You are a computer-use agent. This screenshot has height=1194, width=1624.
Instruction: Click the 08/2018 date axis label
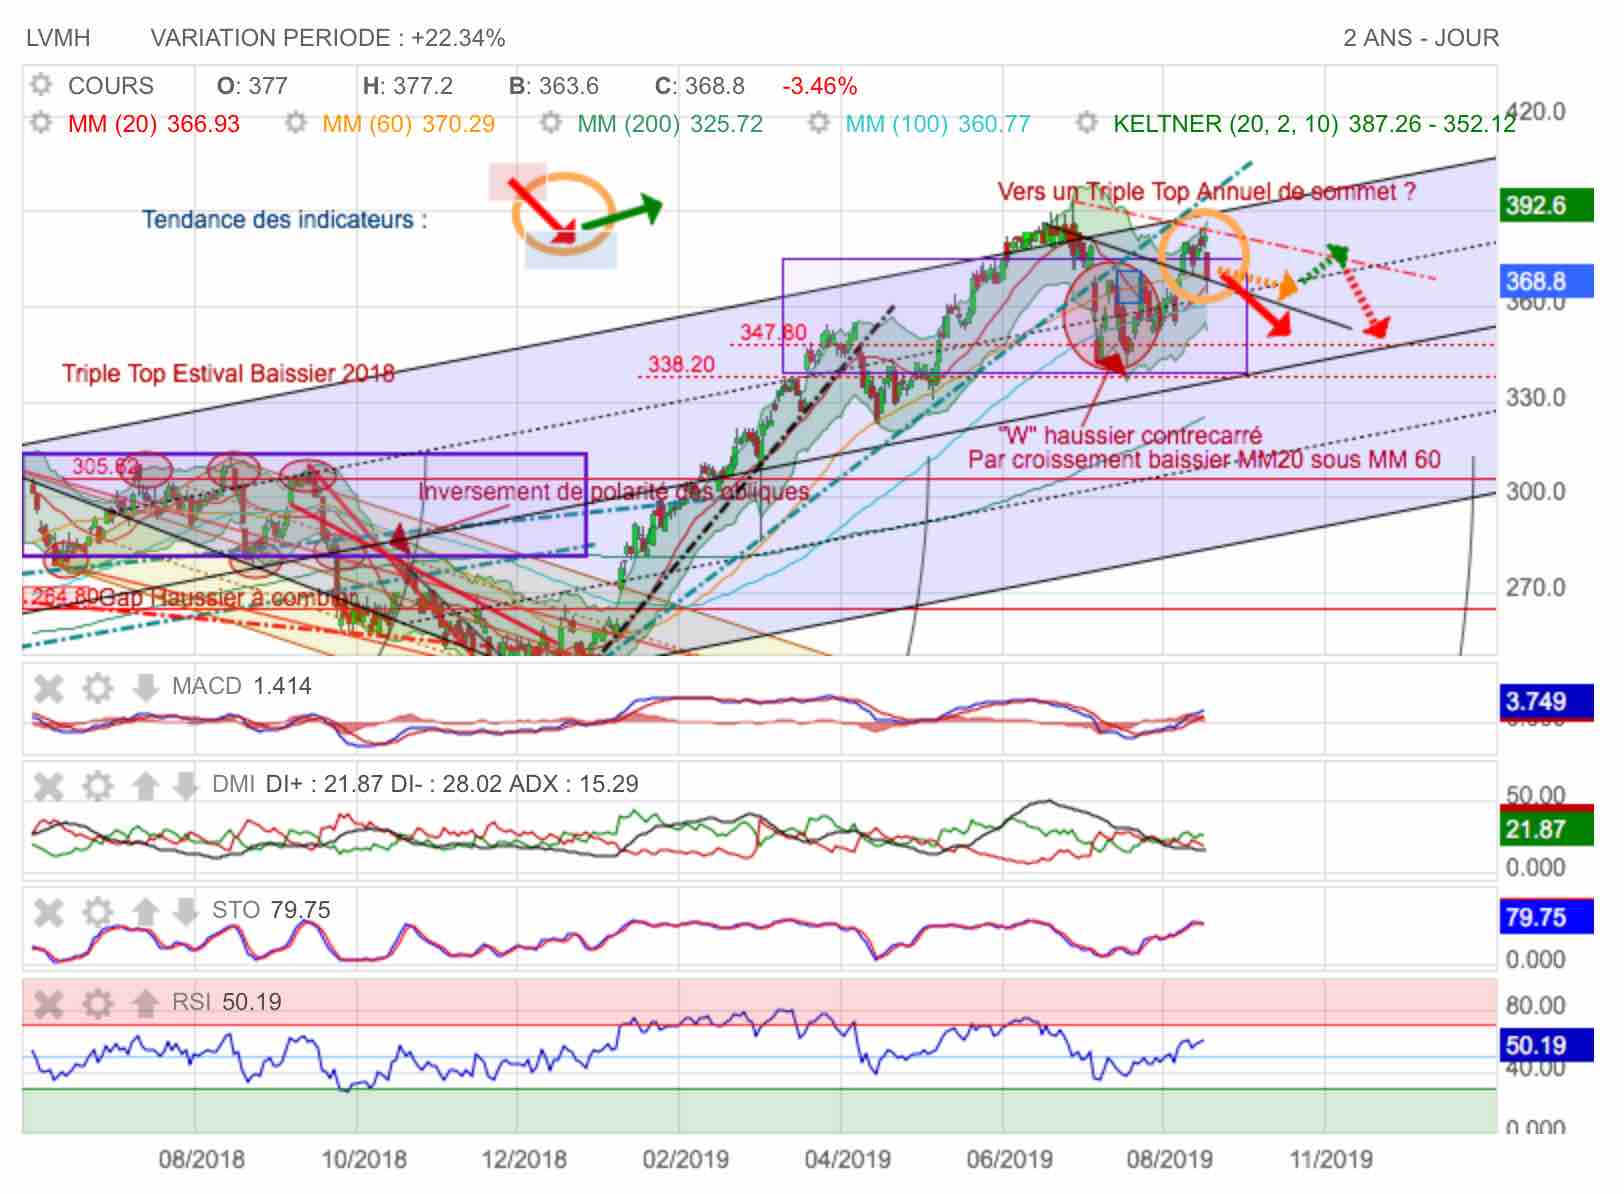coord(201,1160)
